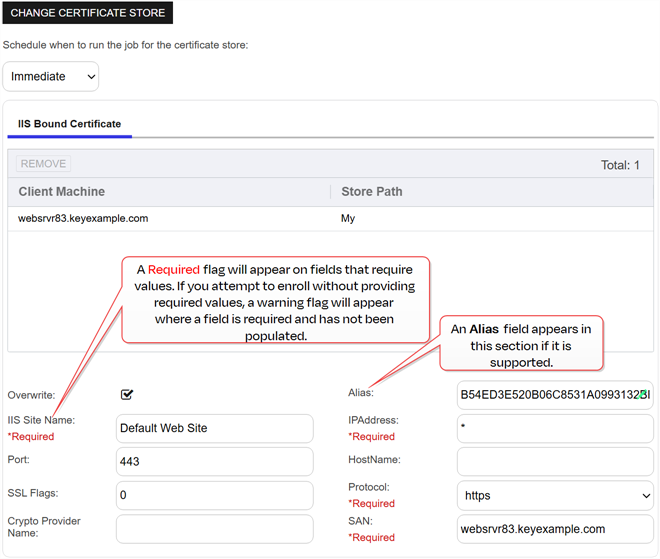Click the SAN input field
This screenshot has height=559, width=660.
555,529
